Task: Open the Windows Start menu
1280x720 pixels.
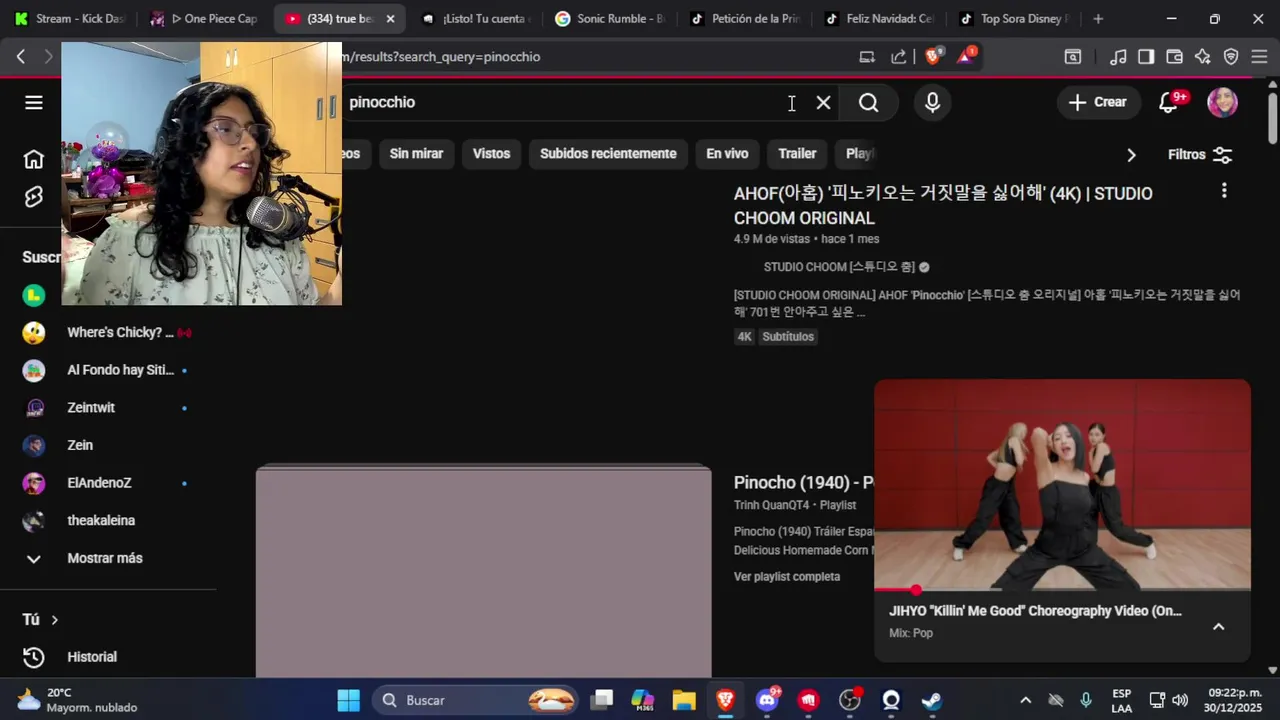Action: [348, 700]
